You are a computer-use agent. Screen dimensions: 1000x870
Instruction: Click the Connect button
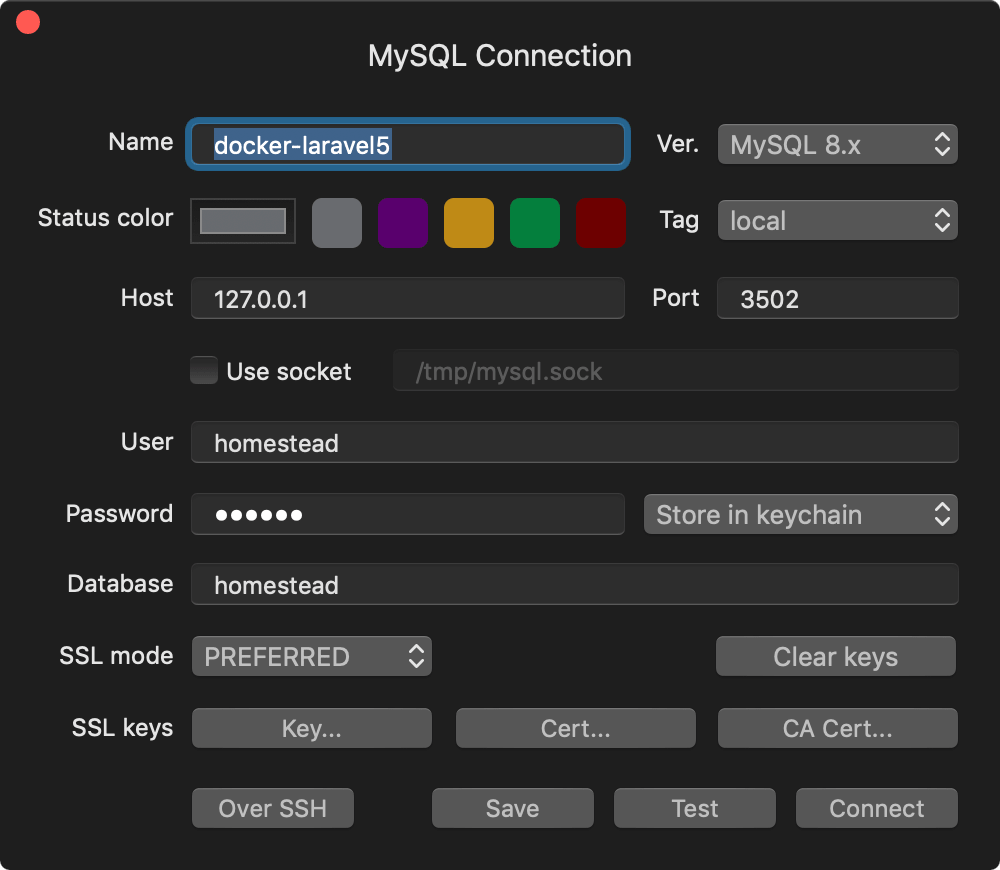point(876,808)
